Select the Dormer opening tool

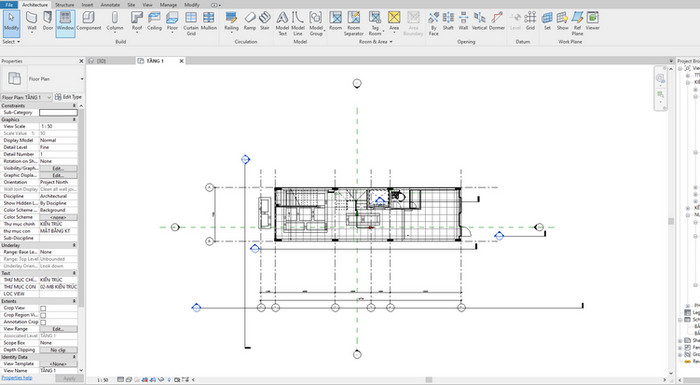point(497,21)
